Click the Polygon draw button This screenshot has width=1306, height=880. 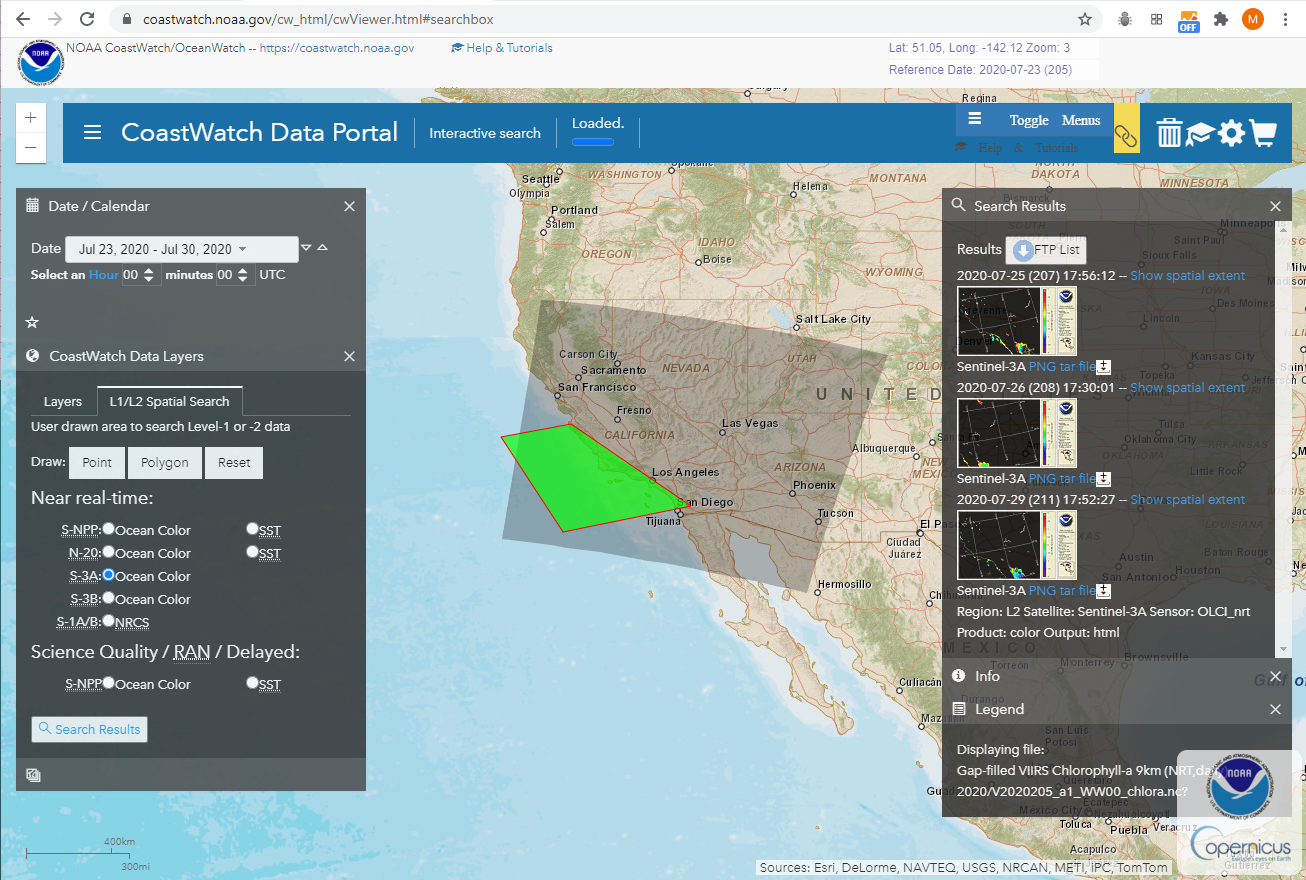point(165,463)
